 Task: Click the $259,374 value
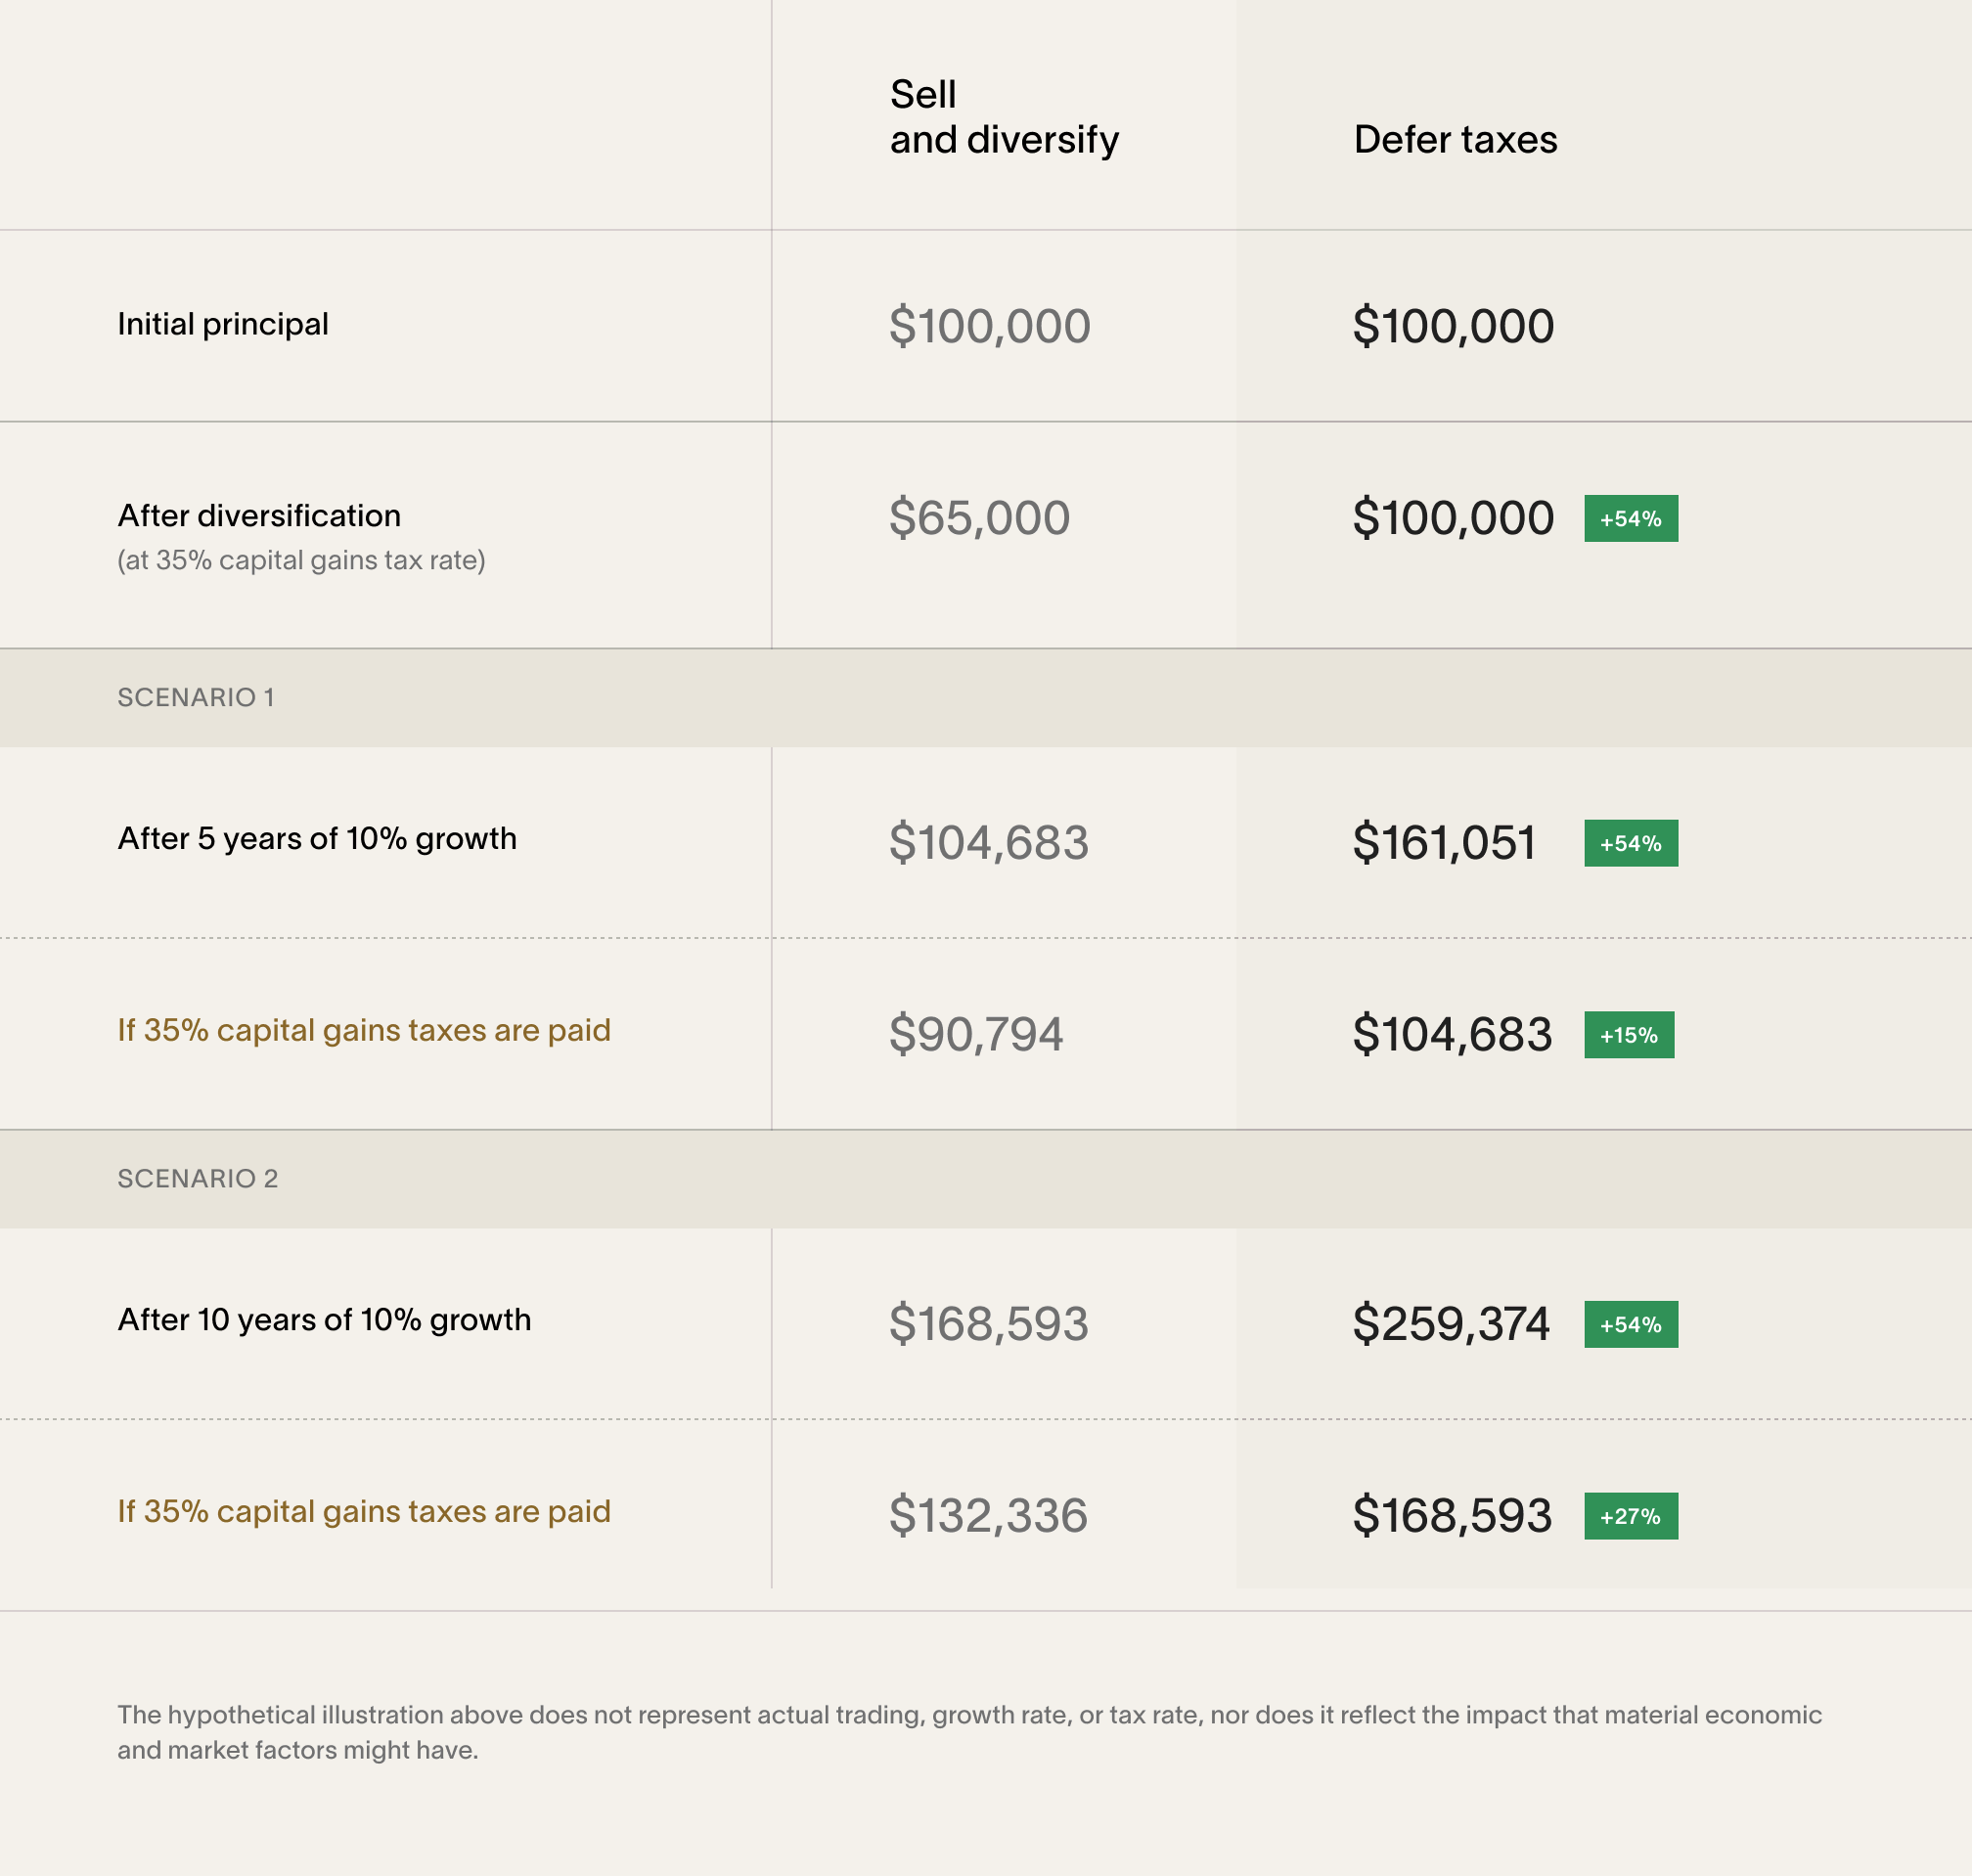tap(1450, 1324)
